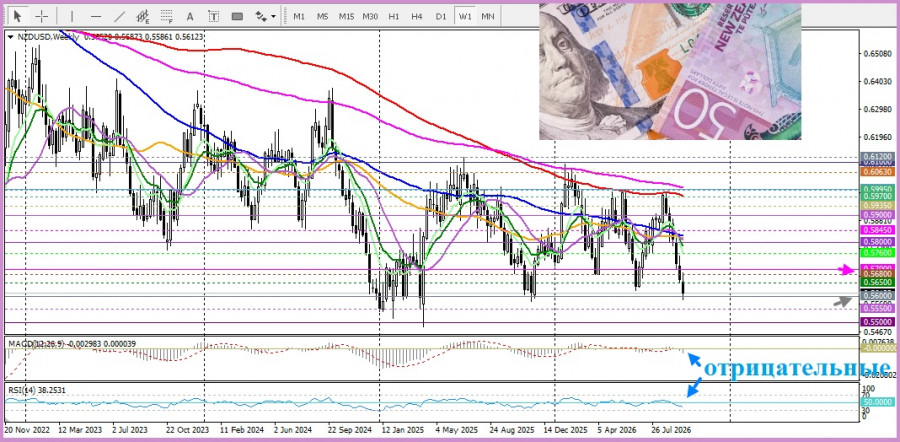Image resolution: width=900 pixels, height=442 pixels.
Task: Click the RSI(14) 38.2531 indicator label
Action: (37, 390)
